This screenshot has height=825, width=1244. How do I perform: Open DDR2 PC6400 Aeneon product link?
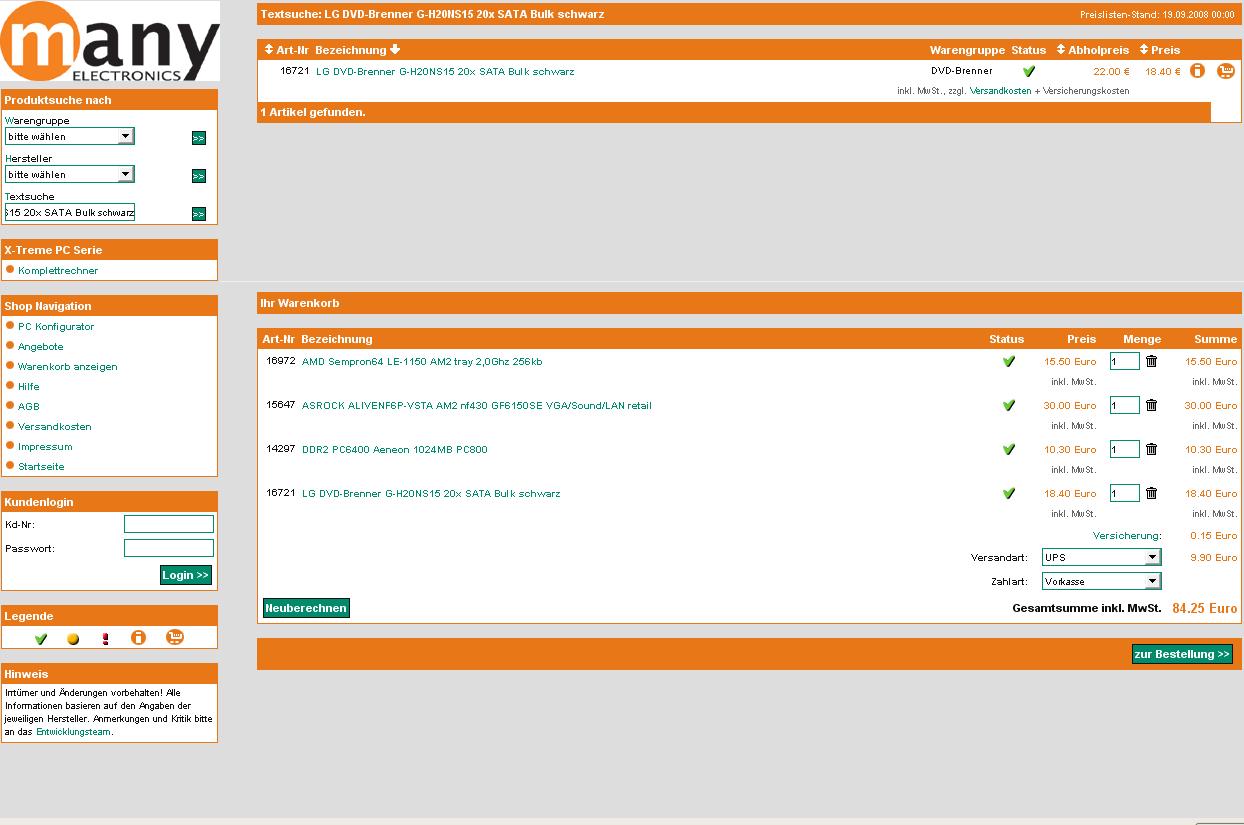click(x=395, y=450)
